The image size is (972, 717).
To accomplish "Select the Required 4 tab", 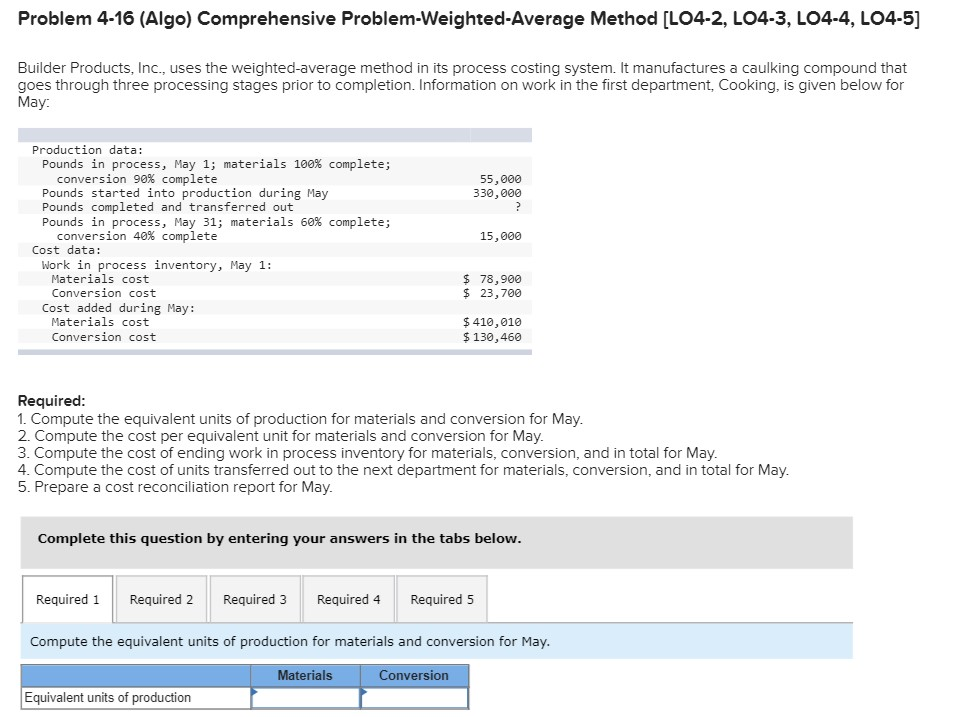I will point(348,598).
